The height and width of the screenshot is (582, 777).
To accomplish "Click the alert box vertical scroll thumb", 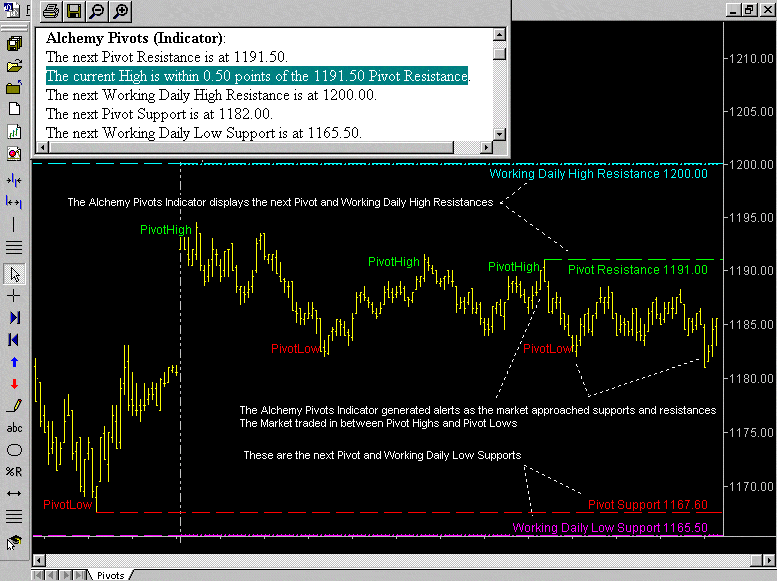I will [x=500, y=53].
